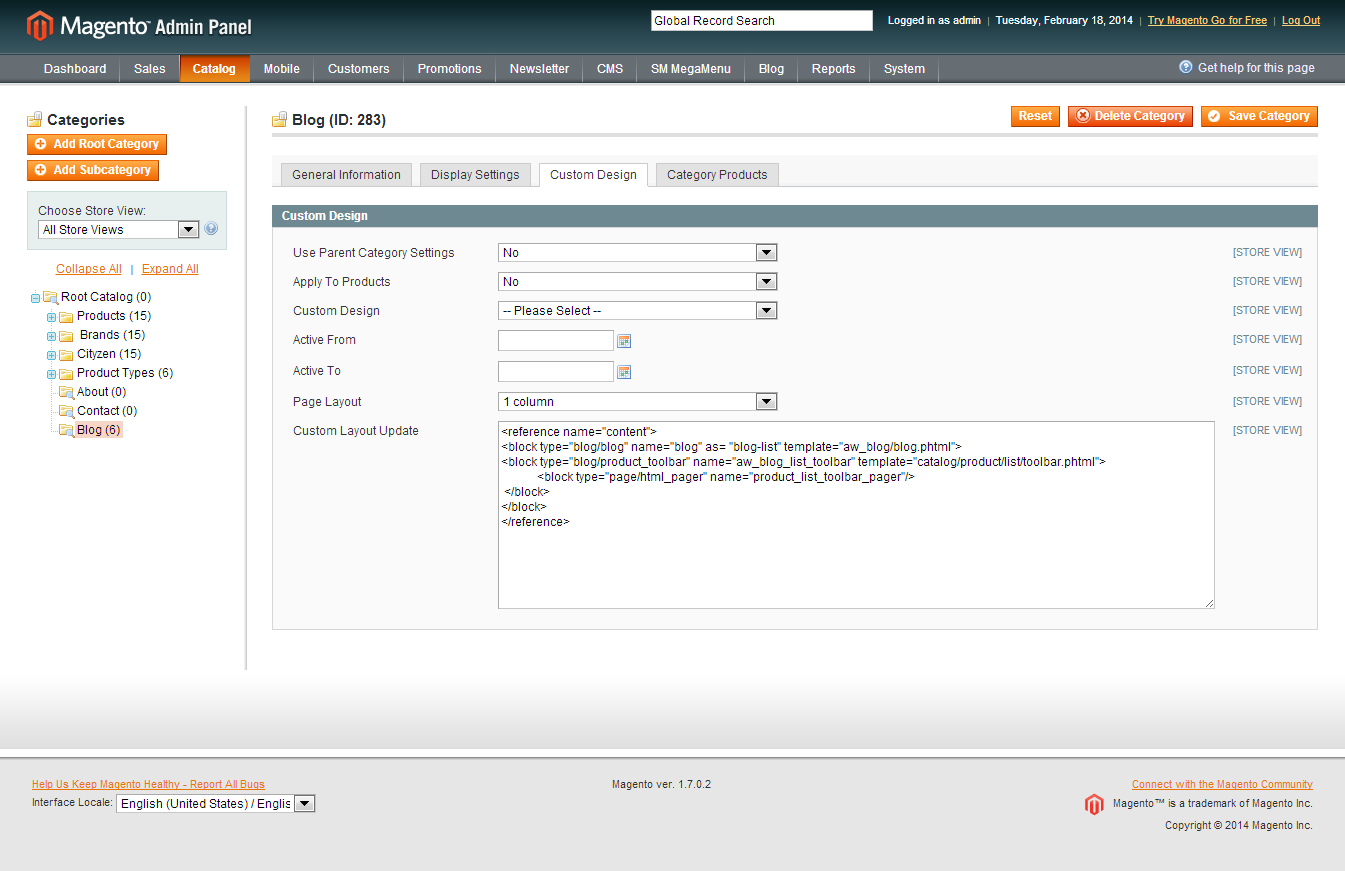Open the Active From calendar picker
Screen dimensions: 1345x871
point(624,341)
